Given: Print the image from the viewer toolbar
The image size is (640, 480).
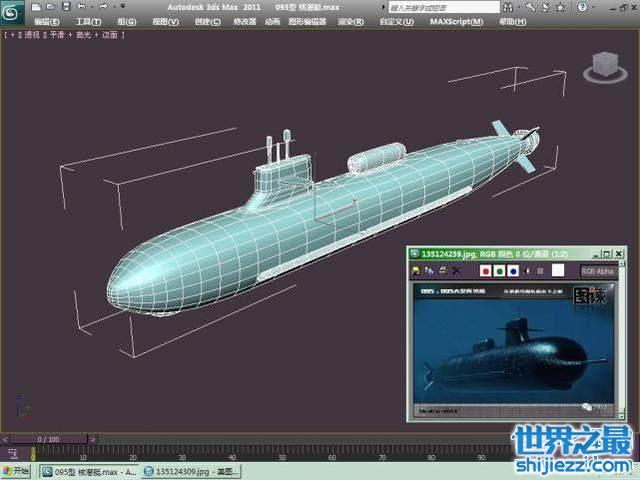Looking at the screenshot, I should [442, 270].
